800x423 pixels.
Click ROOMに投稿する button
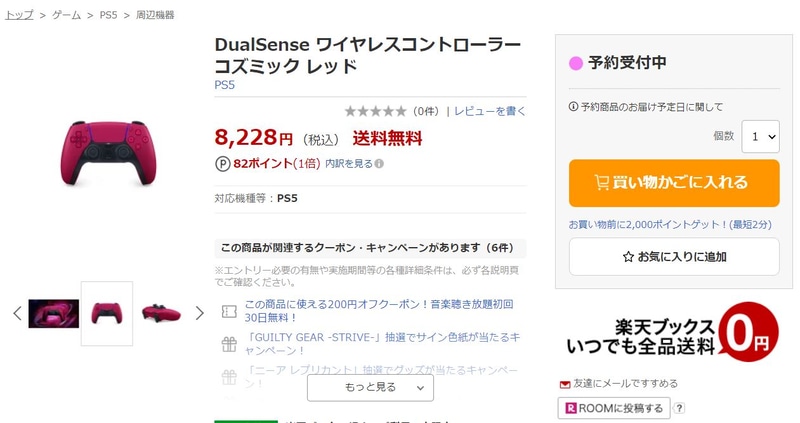click(613, 408)
